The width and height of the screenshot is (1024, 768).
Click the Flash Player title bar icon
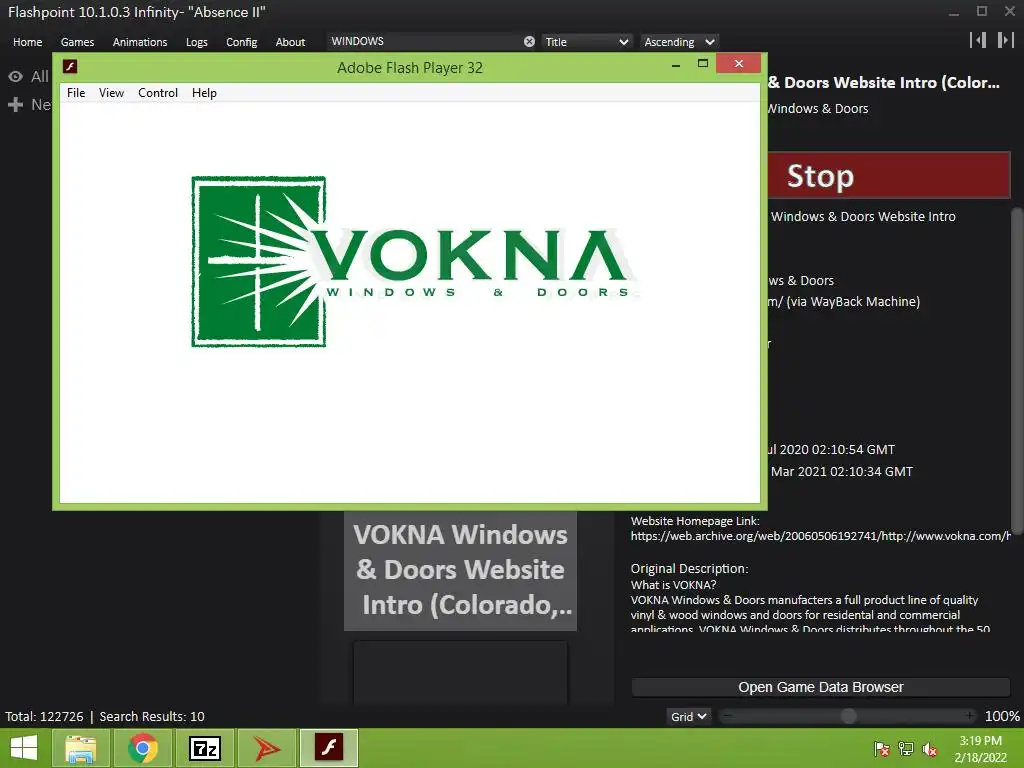click(x=70, y=67)
